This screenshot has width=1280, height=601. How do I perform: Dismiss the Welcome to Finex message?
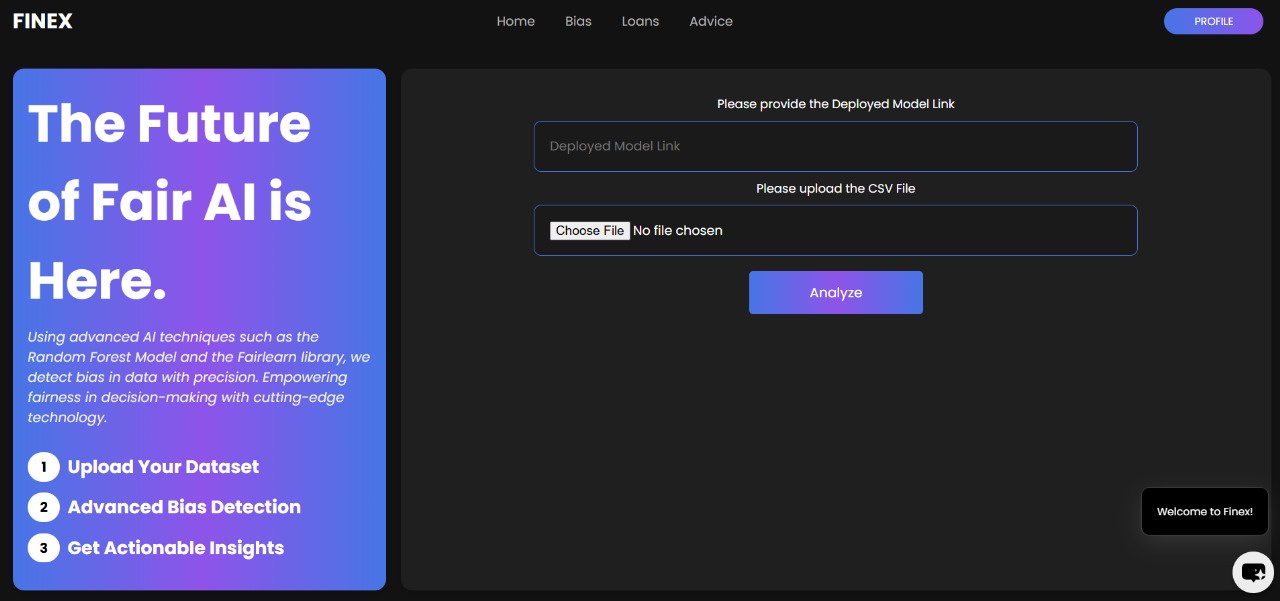pyautogui.click(x=1204, y=511)
